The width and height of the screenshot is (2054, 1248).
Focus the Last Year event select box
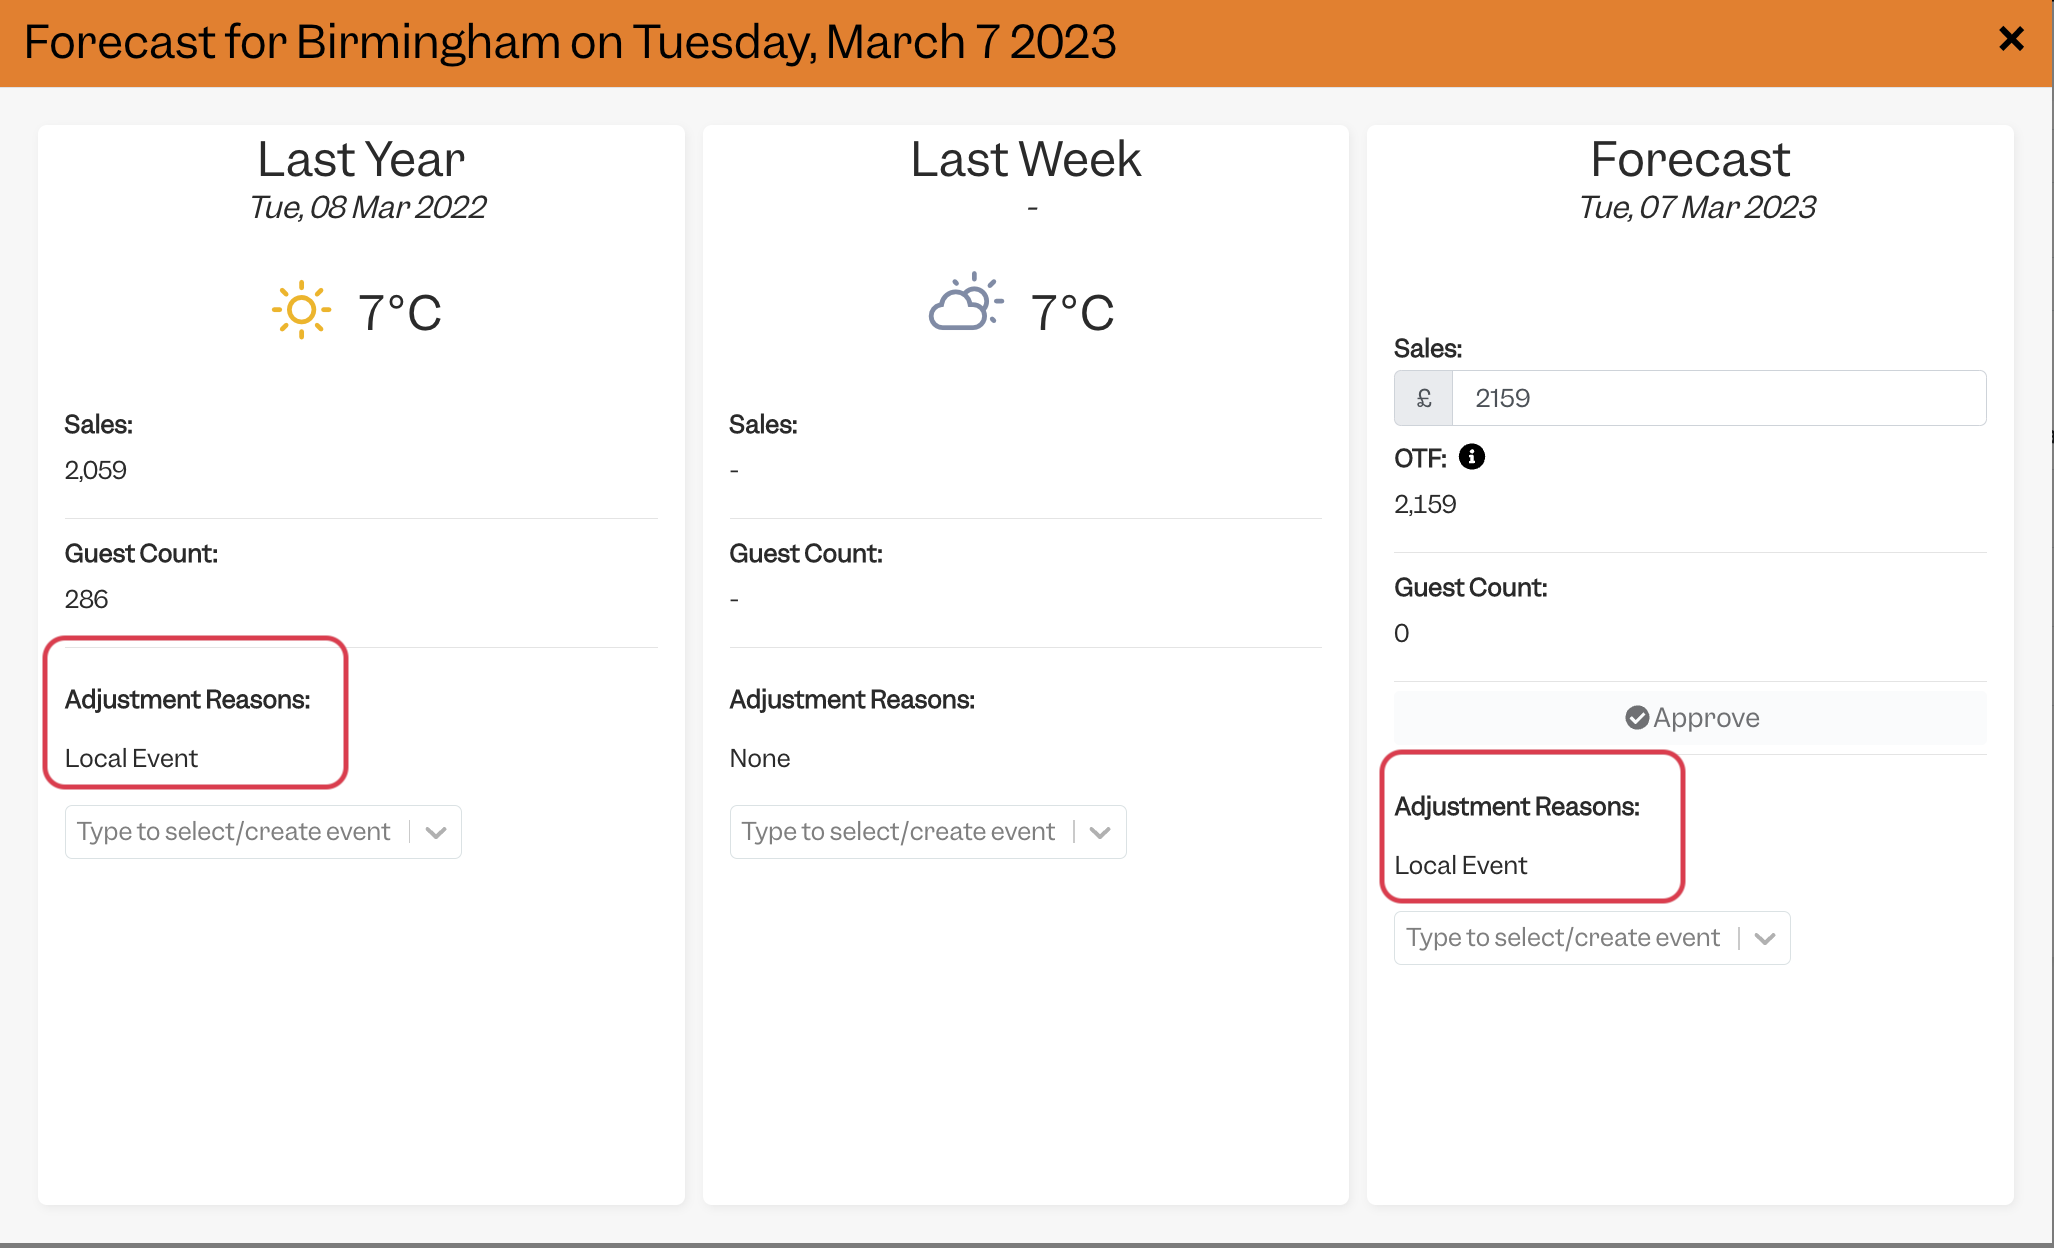[x=264, y=832]
